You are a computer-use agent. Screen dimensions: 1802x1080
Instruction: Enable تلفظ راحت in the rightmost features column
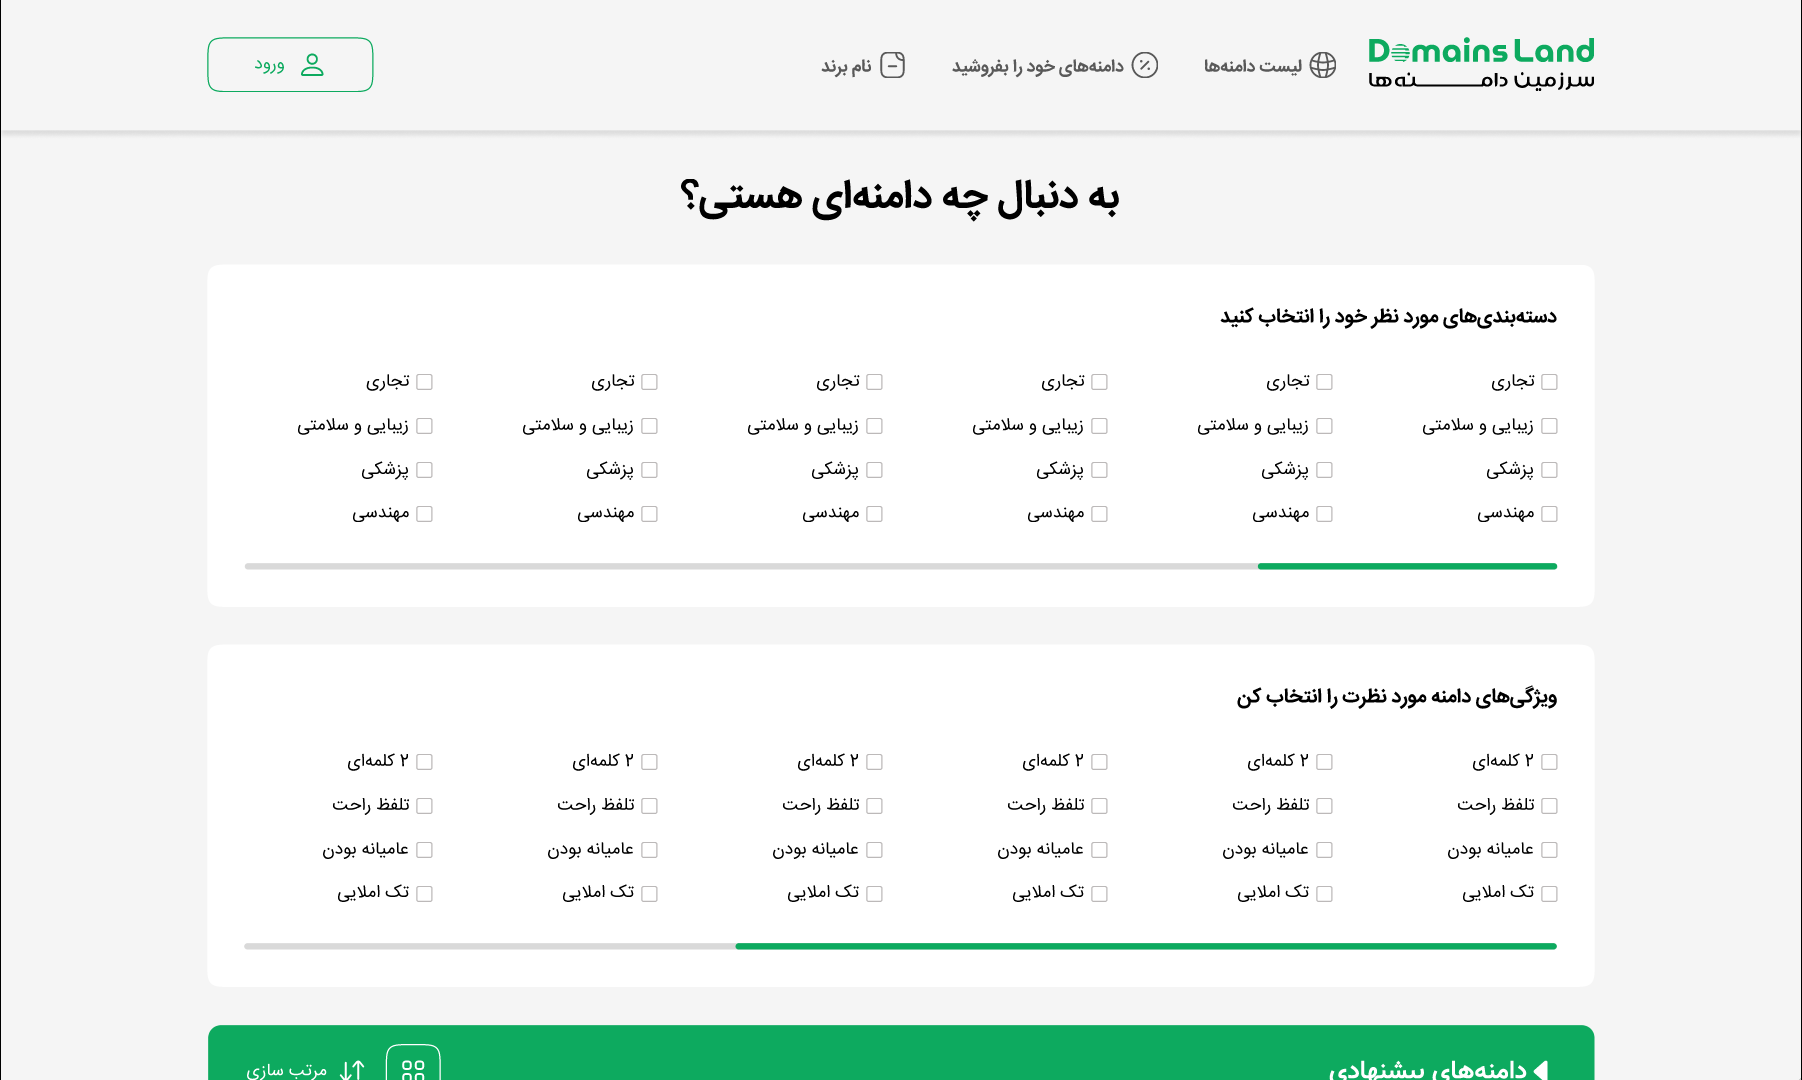coord(1549,806)
